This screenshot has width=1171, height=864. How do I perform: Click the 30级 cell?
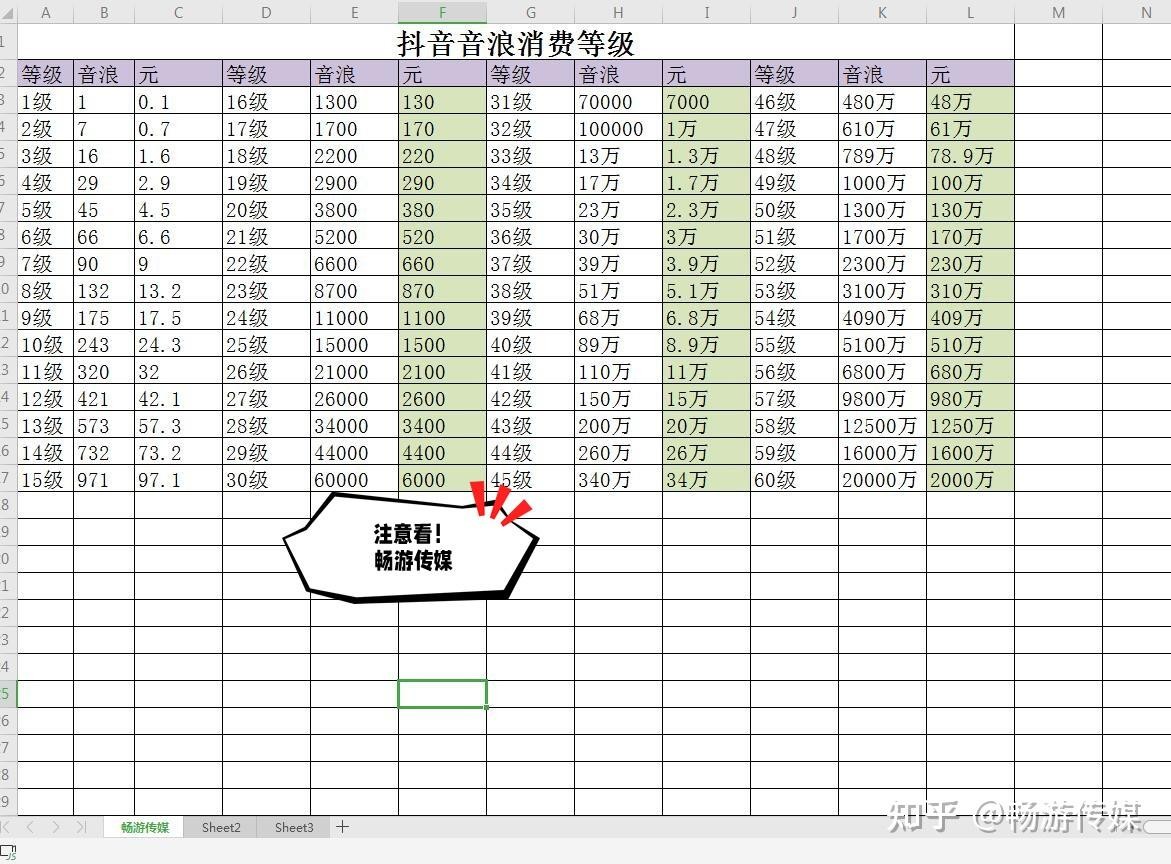(x=267, y=479)
